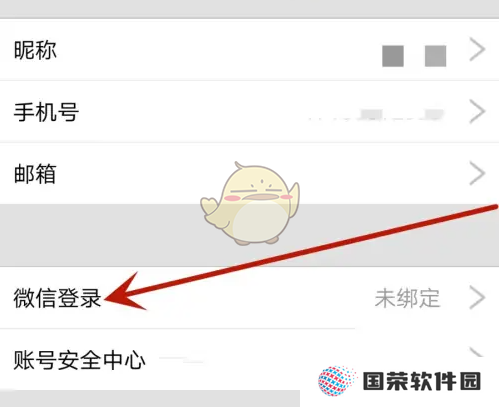Open the 昵称 nickname row

point(249,50)
